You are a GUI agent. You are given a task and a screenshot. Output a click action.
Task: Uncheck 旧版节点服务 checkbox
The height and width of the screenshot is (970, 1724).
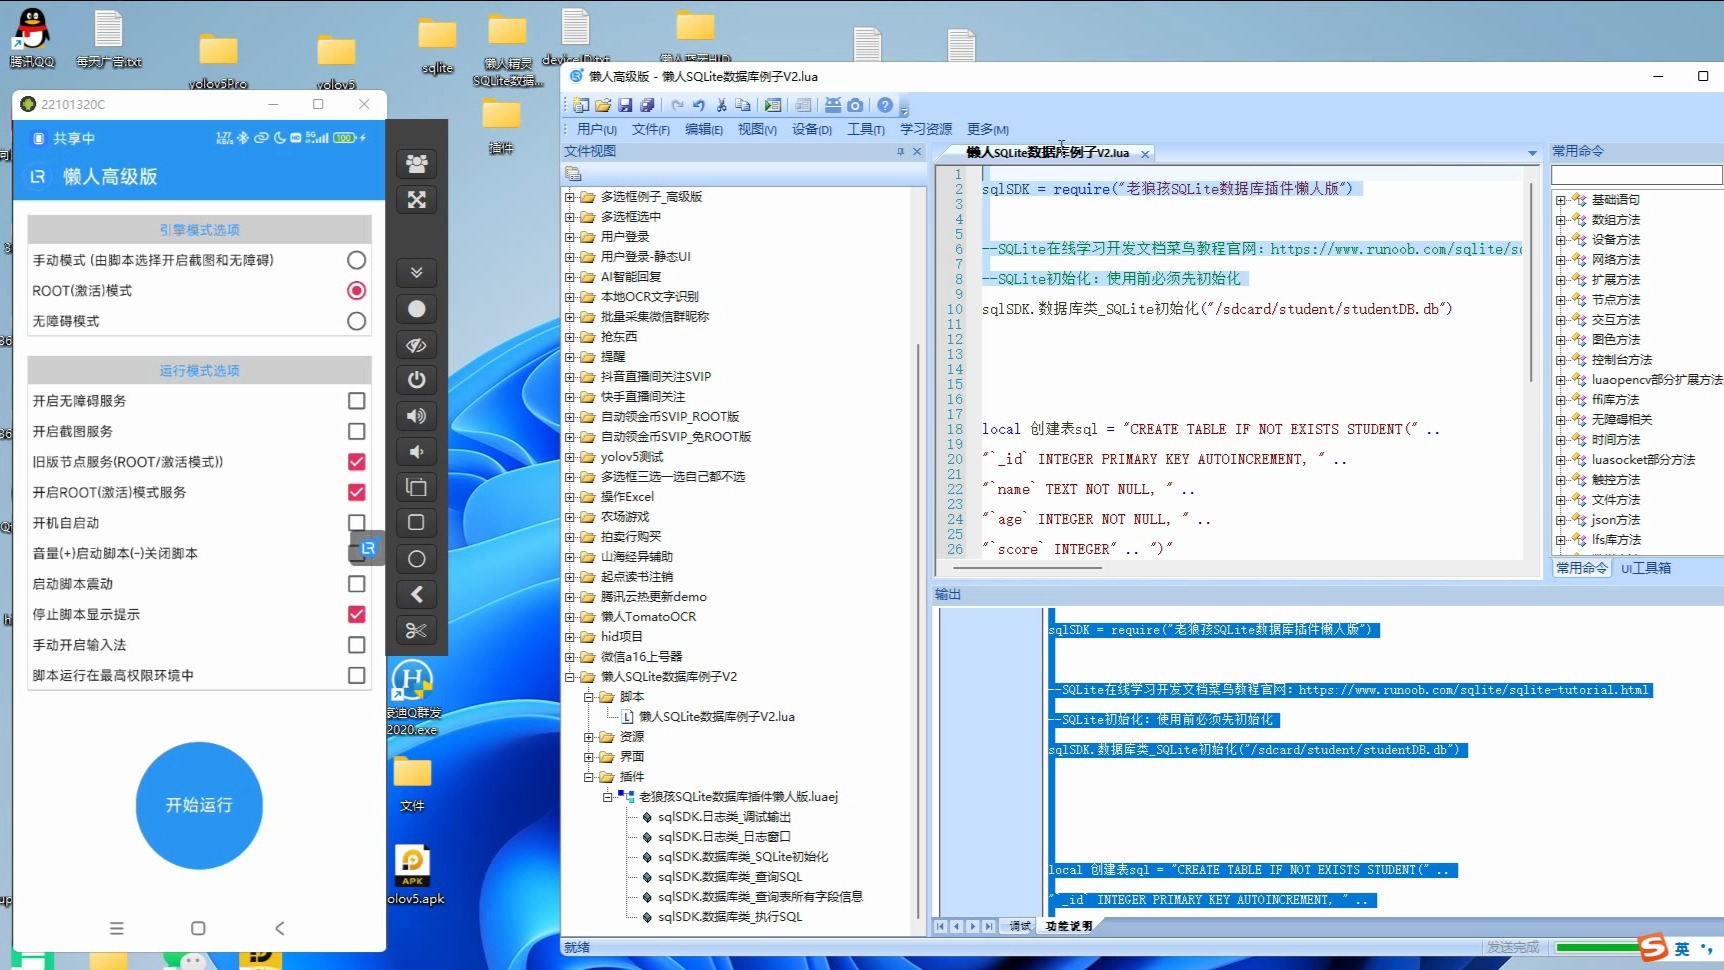tap(356, 462)
